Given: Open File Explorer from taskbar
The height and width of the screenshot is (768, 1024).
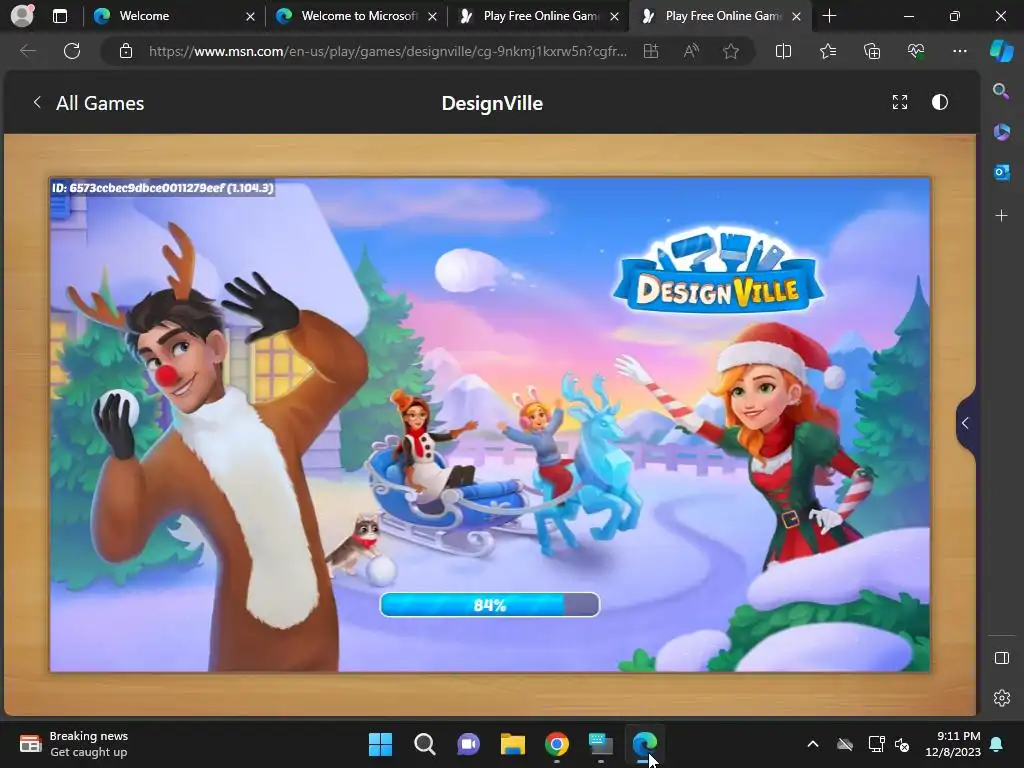Looking at the screenshot, I should tap(513, 744).
